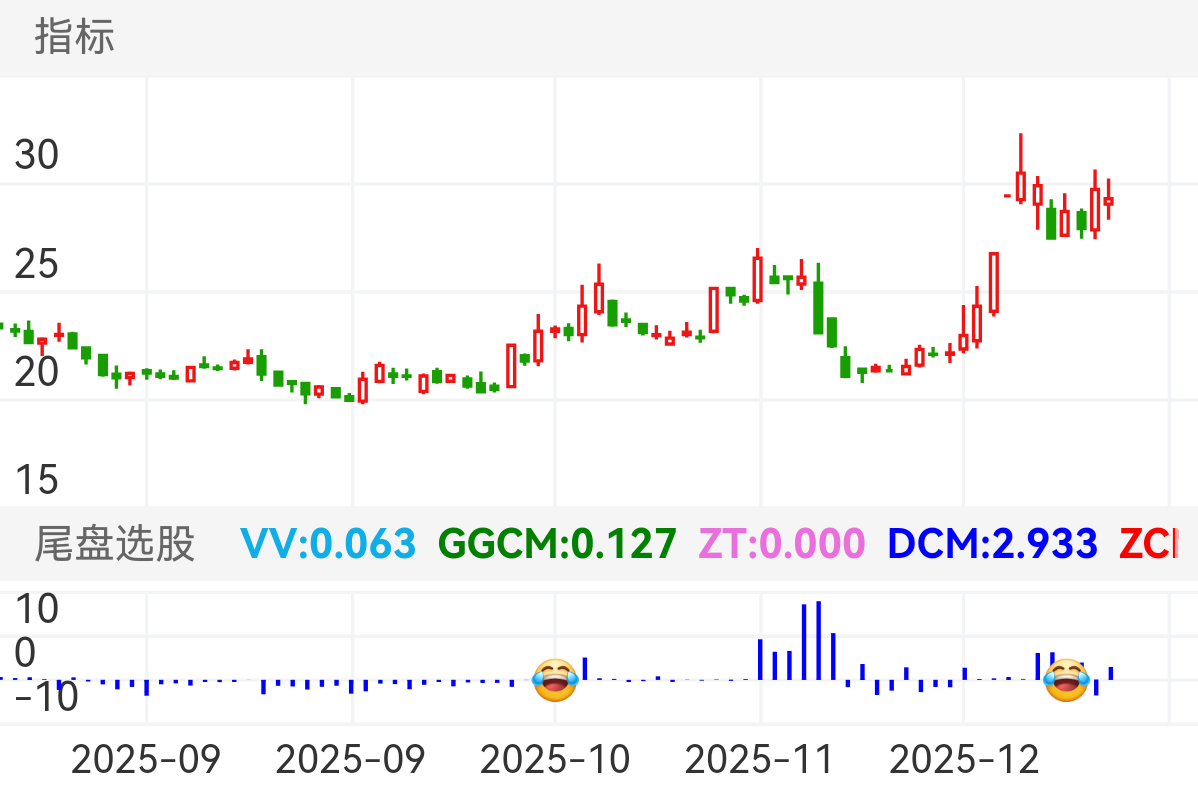The height and width of the screenshot is (797, 1198).
Task: Click the laughing emoji marker near 2025-12
Action: tap(1065, 680)
